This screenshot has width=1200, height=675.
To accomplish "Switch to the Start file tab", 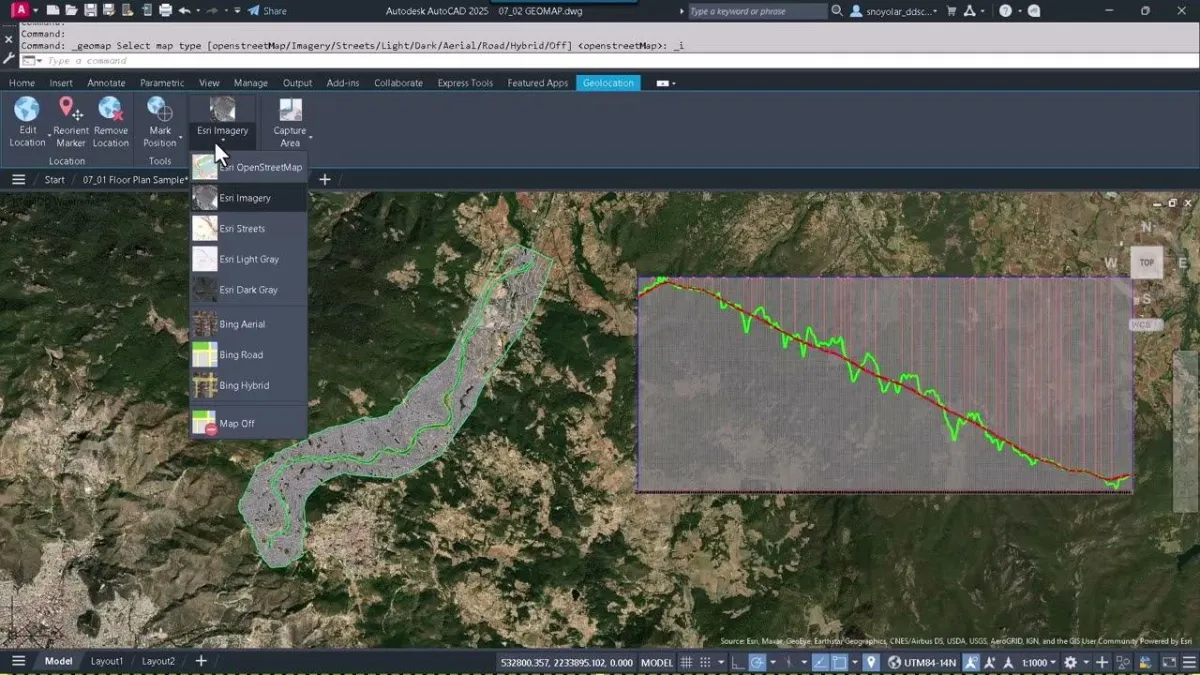I will 54,180.
